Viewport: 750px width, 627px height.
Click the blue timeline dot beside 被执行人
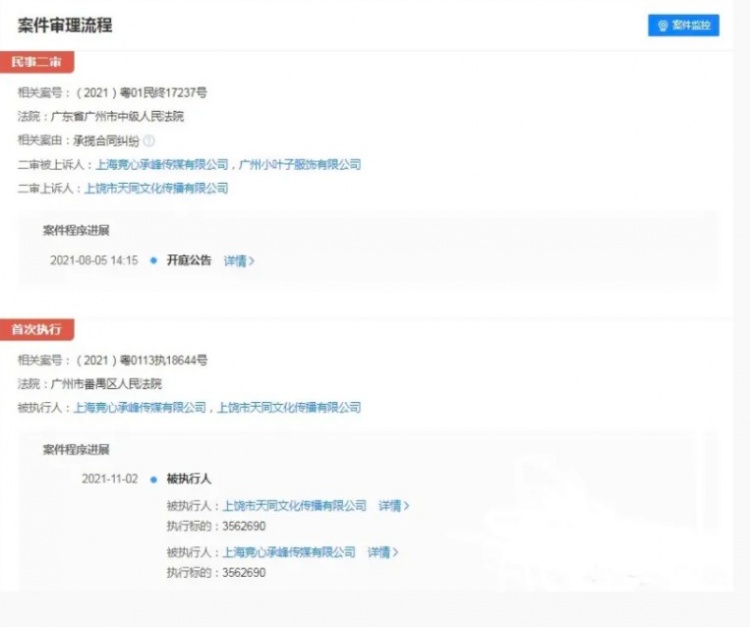153,479
